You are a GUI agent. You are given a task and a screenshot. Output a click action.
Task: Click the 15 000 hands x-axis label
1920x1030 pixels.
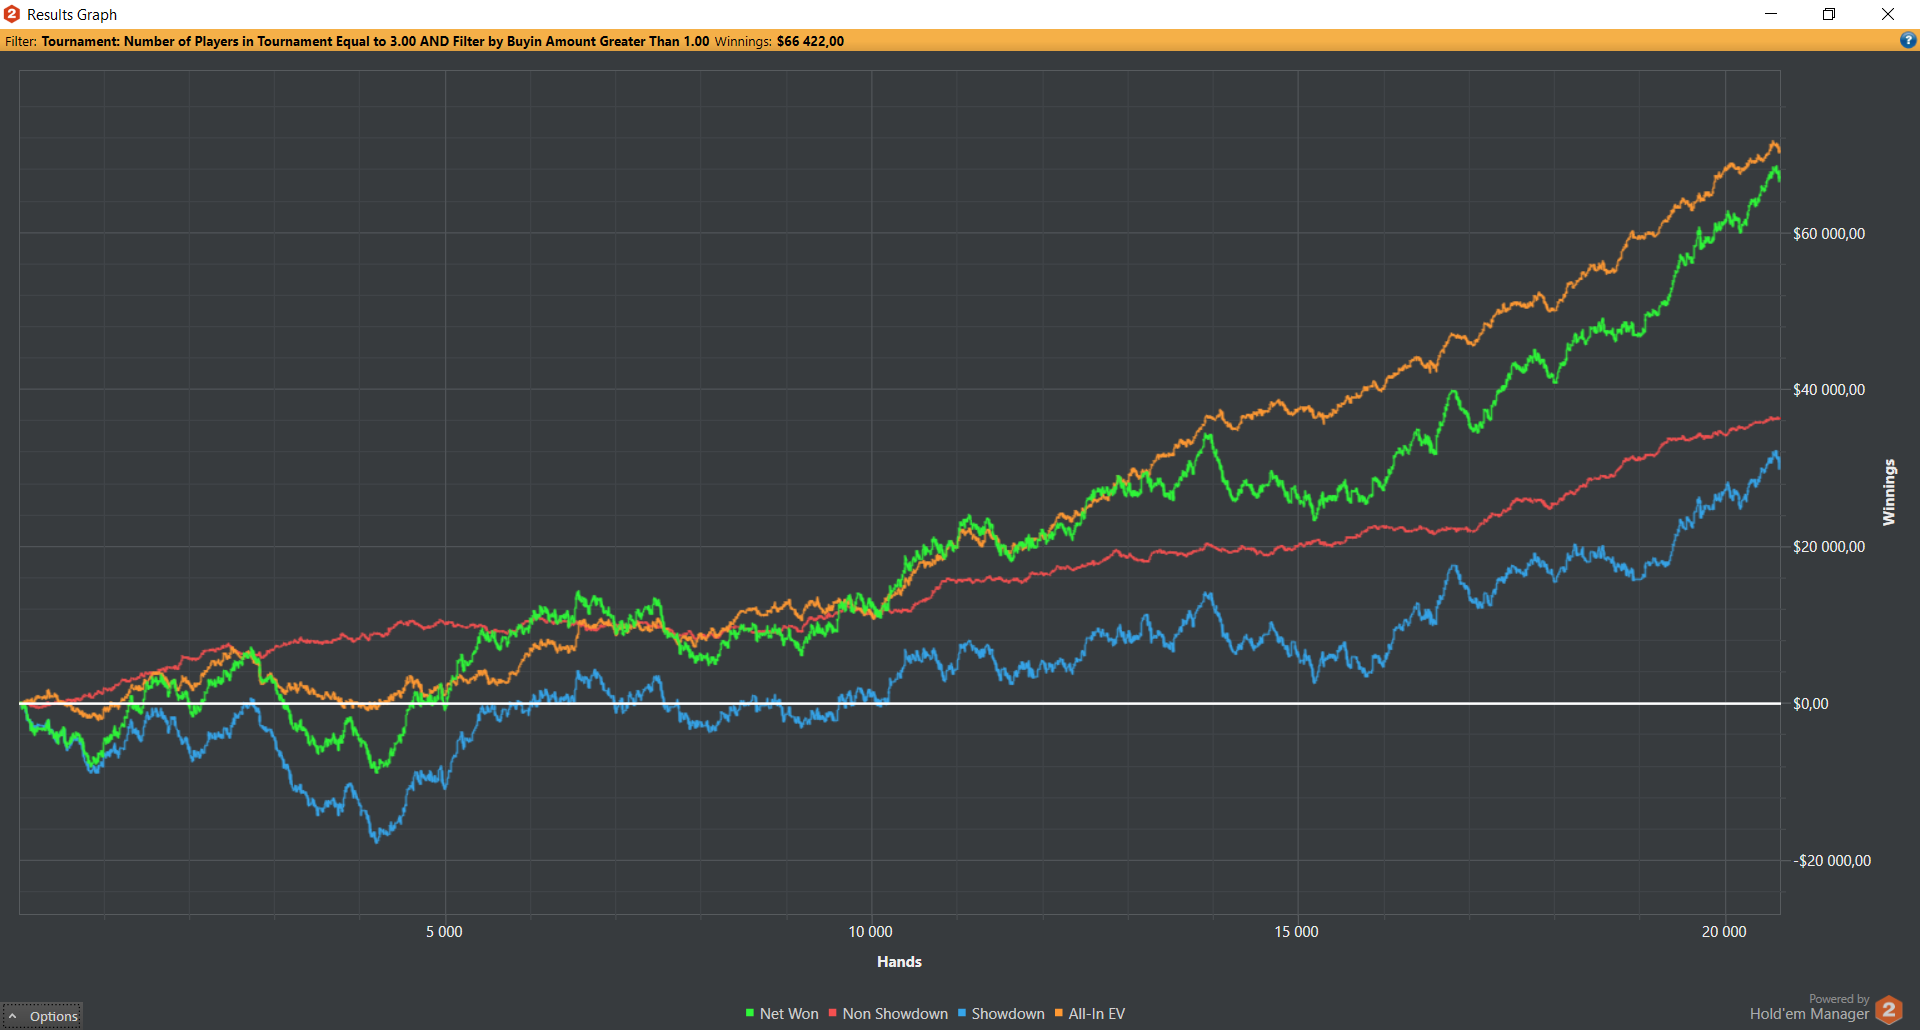tap(1296, 932)
